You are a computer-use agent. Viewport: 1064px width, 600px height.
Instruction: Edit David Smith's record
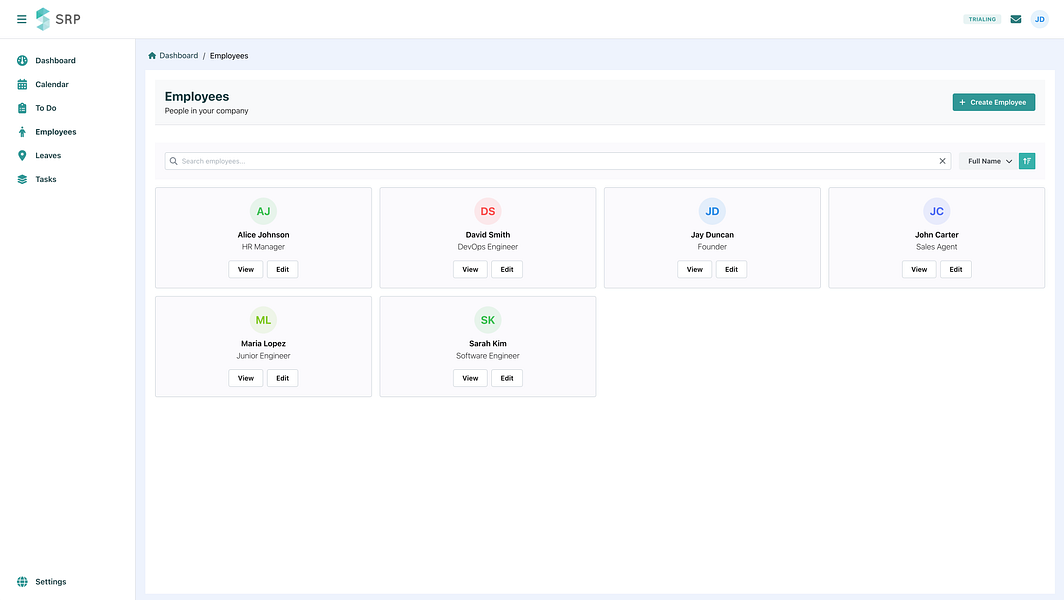point(507,269)
